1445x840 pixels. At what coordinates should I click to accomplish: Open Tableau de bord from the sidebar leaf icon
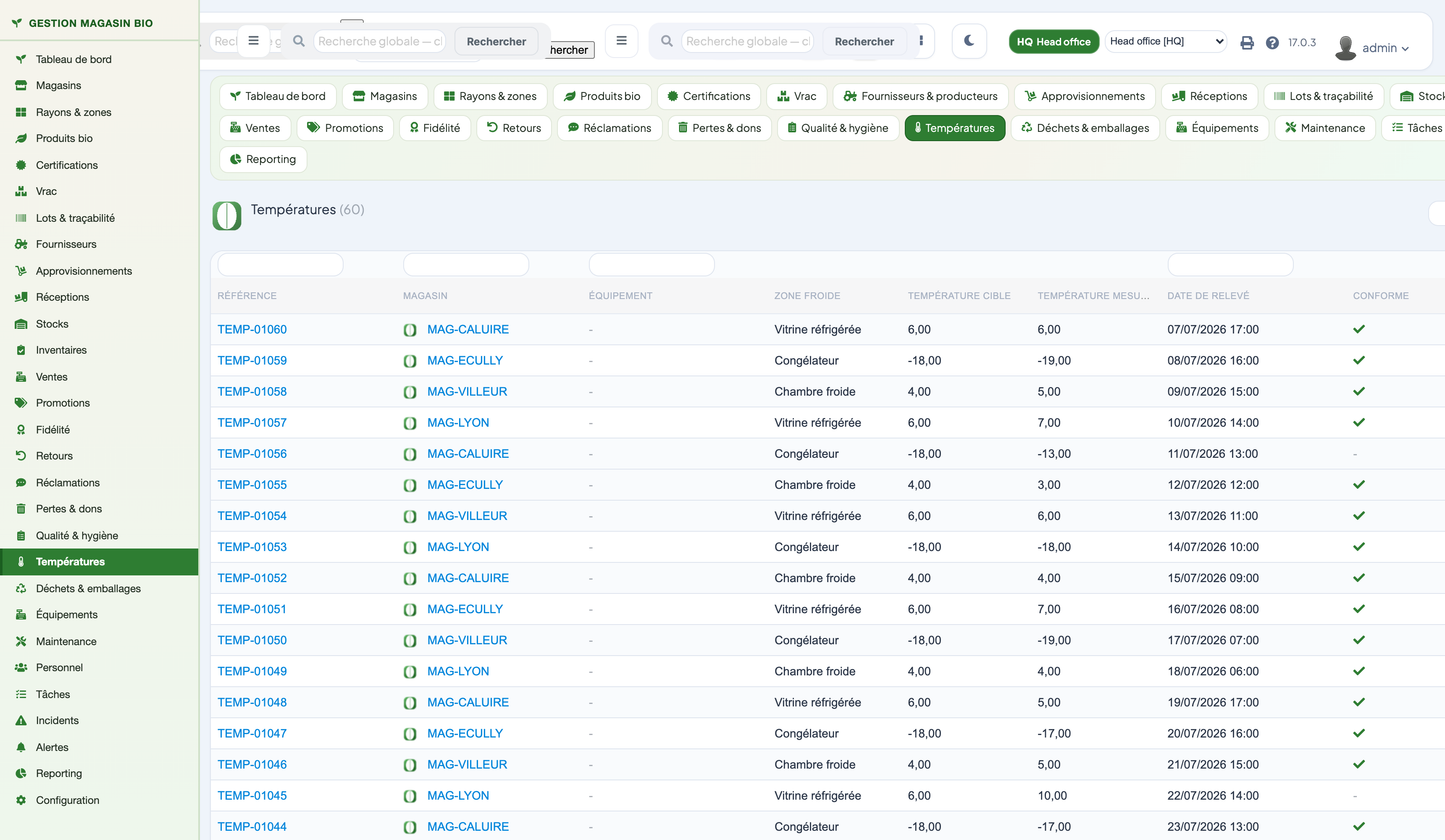coord(20,59)
